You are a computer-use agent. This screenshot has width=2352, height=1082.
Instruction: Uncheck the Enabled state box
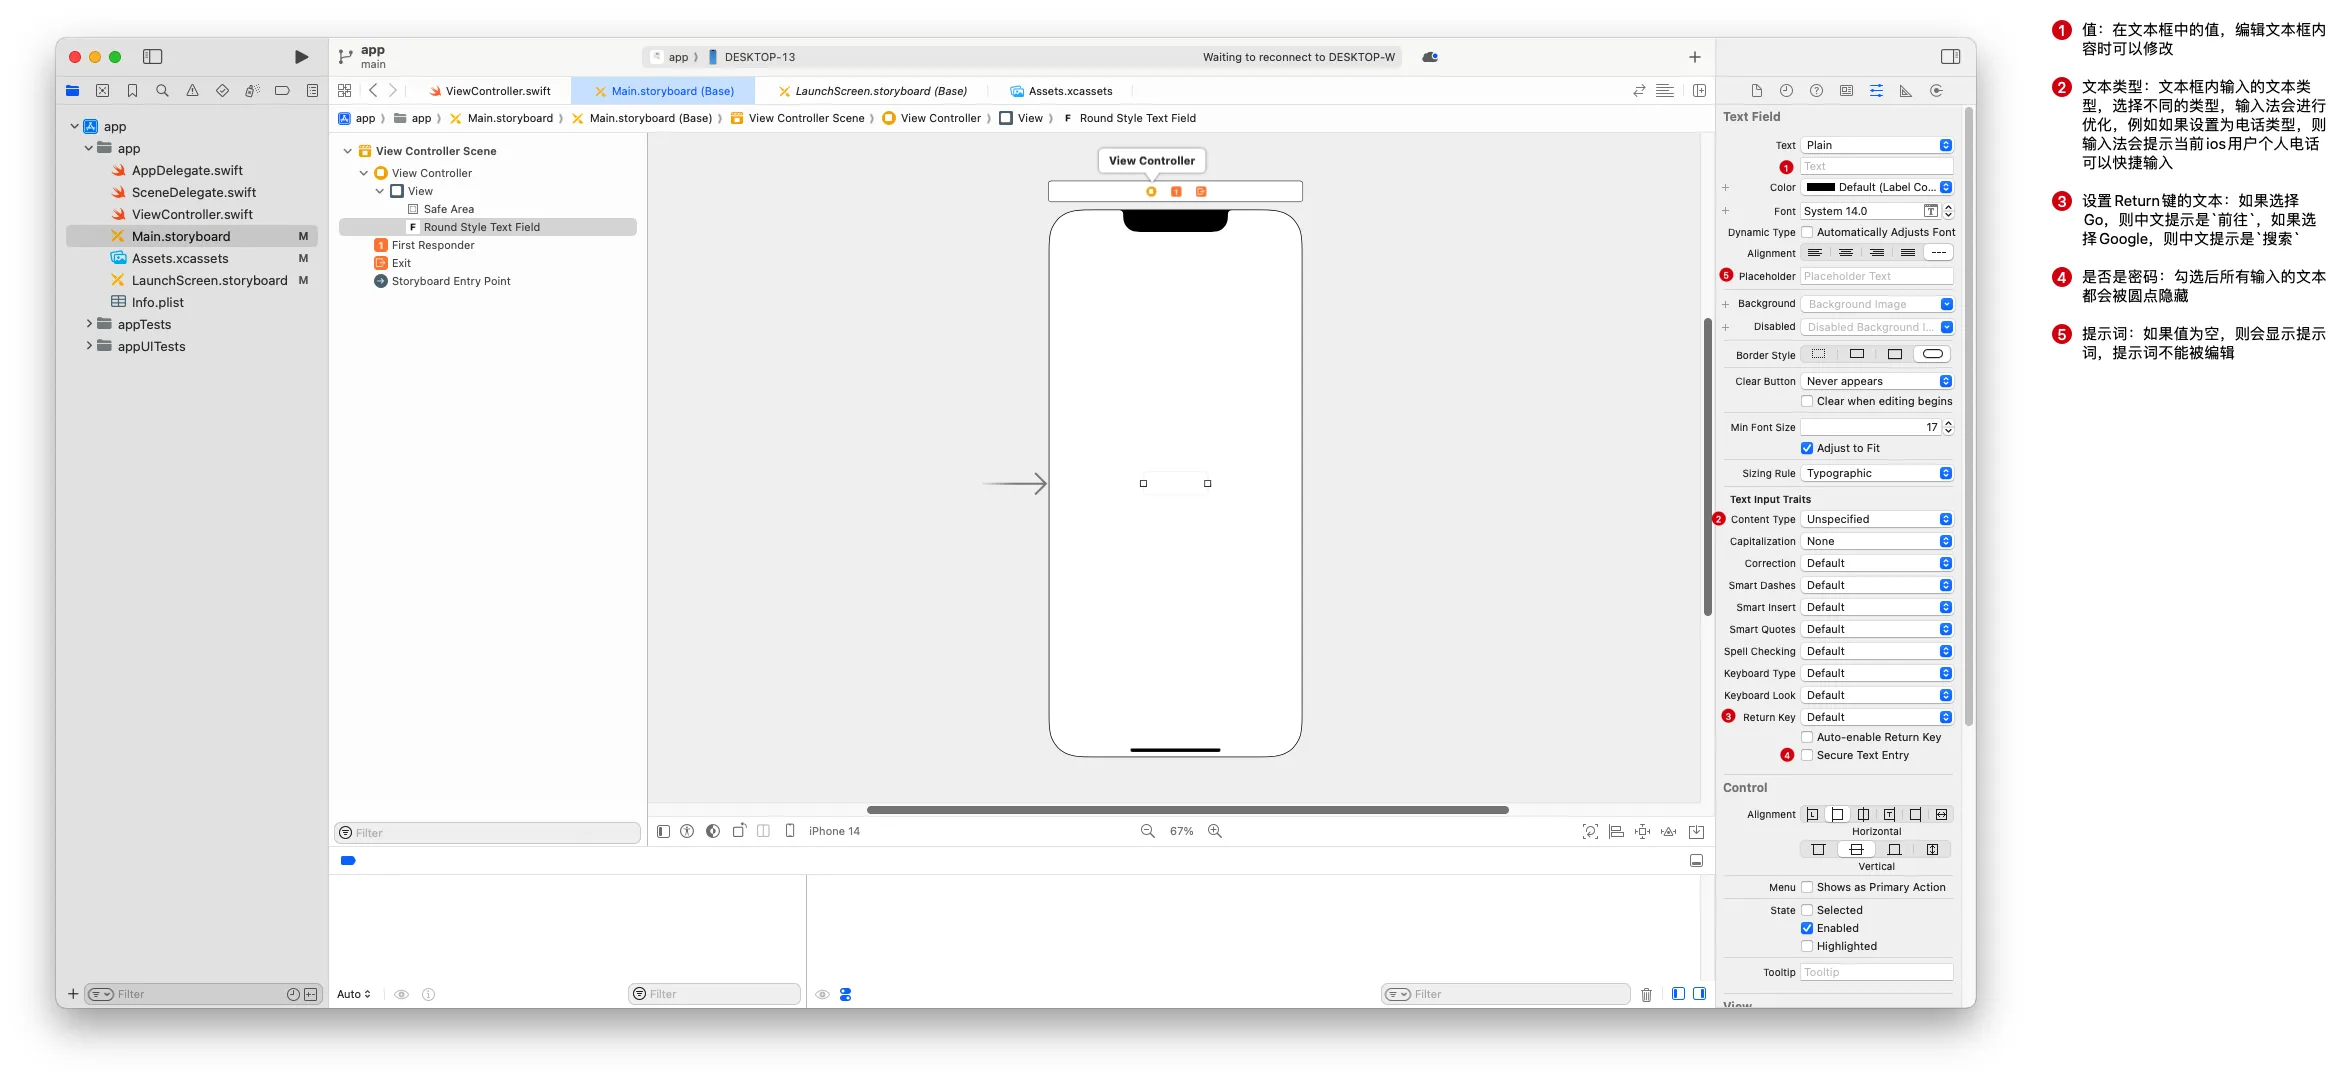click(x=1807, y=928)
